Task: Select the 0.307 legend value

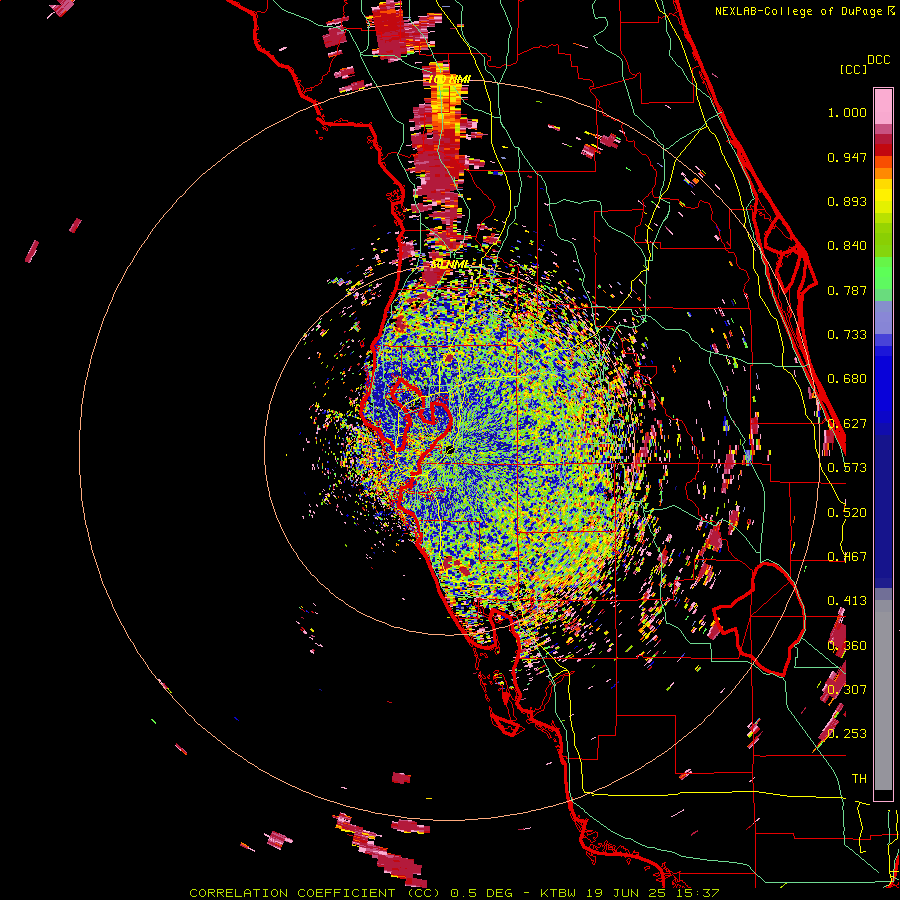Action: point(847,689)
